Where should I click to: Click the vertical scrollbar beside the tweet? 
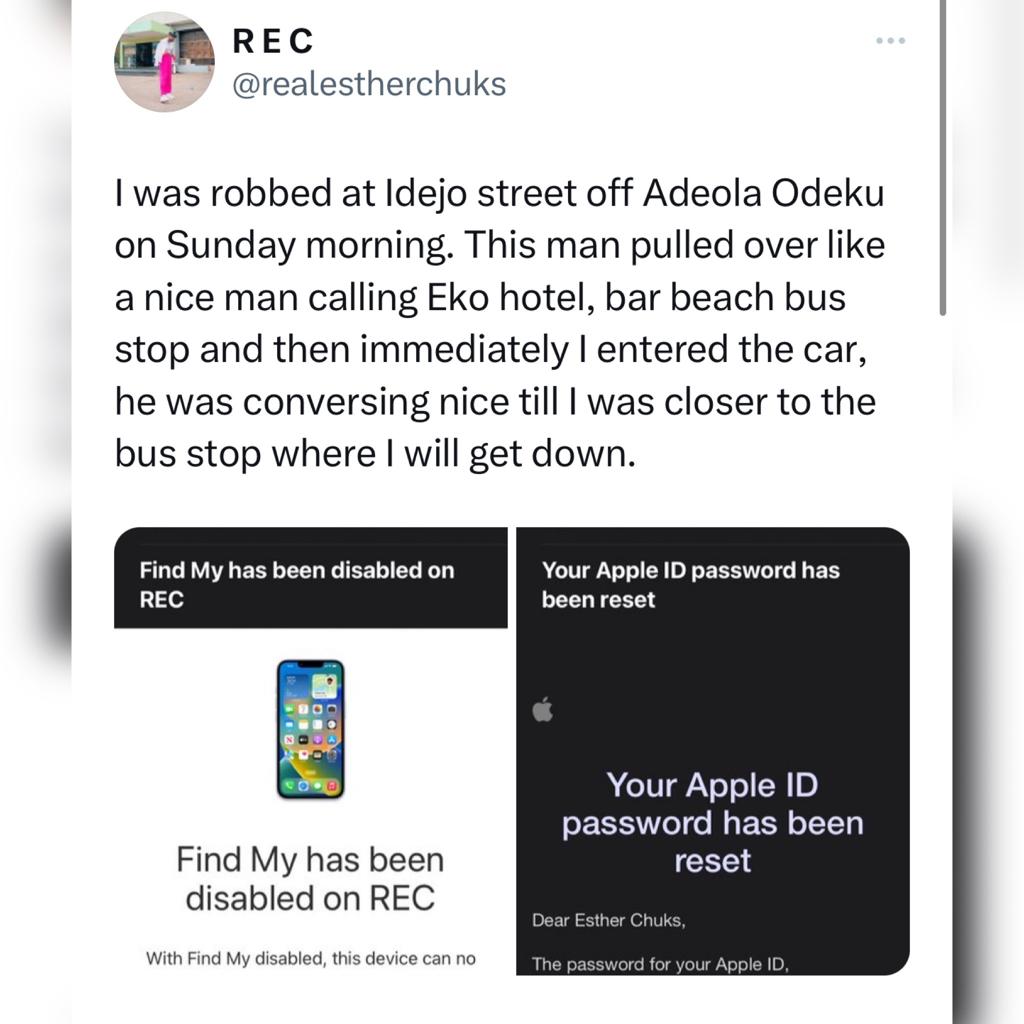point(942,160)
